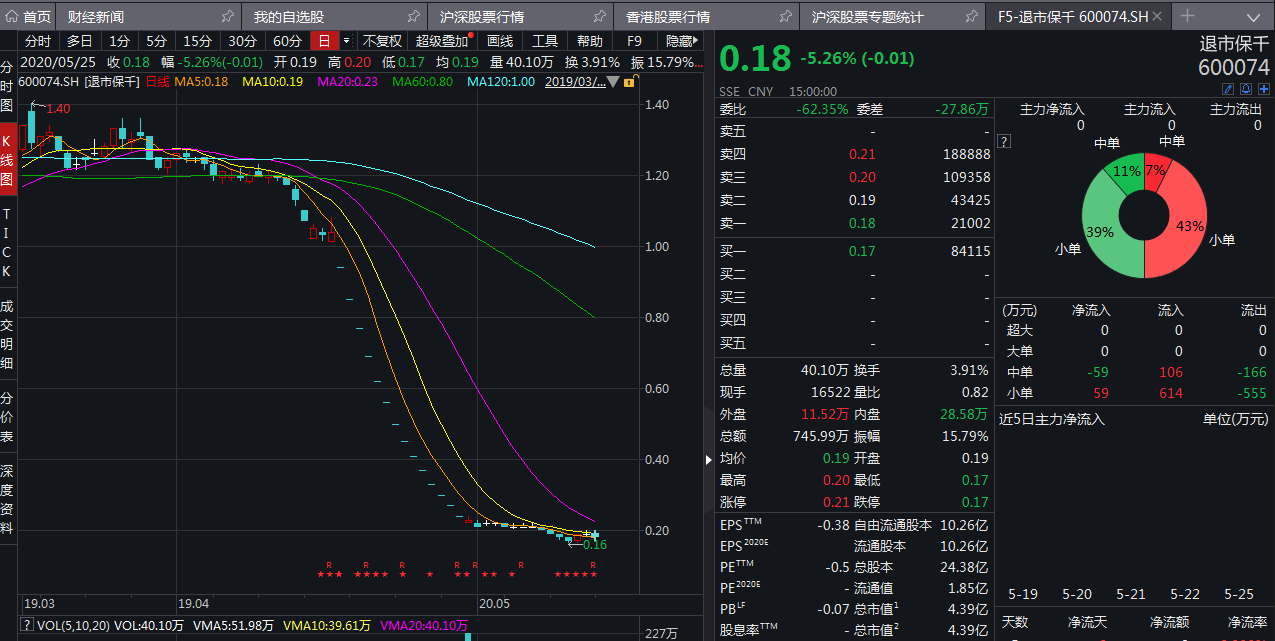Viewport: 1275px width, 641px height.
Task: Switch to the 香港股票行情 tab
Action: point(668,17)
